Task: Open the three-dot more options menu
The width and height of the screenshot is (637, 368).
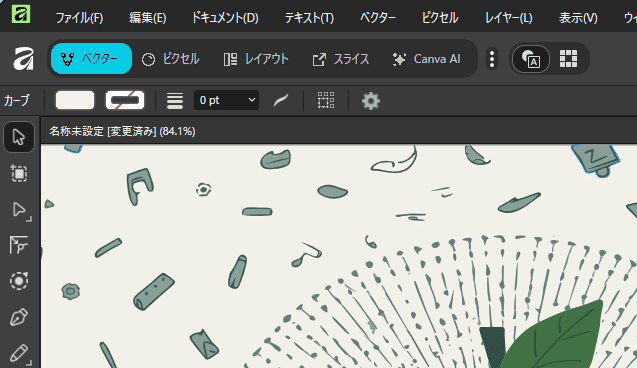Action: click(x=492, y=59)
